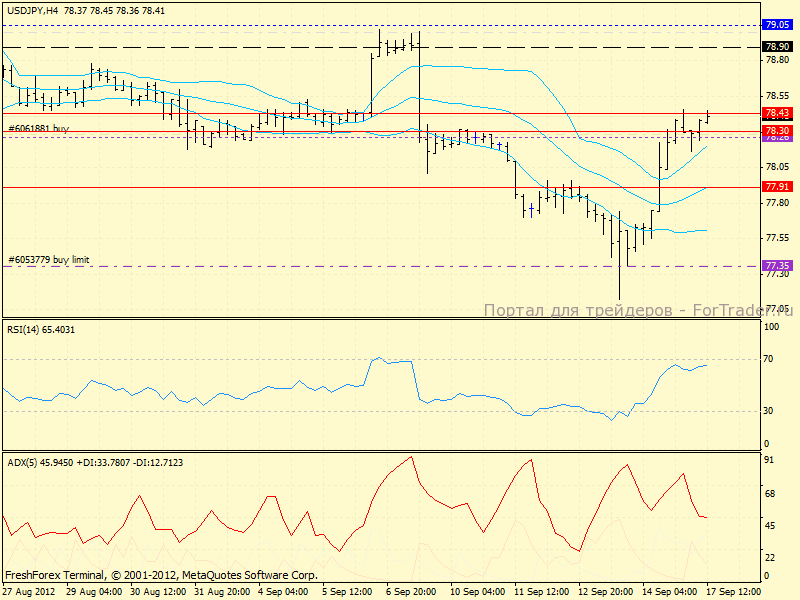Click the ADX 91 level on scale
The image size is (800, 600).
[x=771, y=460]
